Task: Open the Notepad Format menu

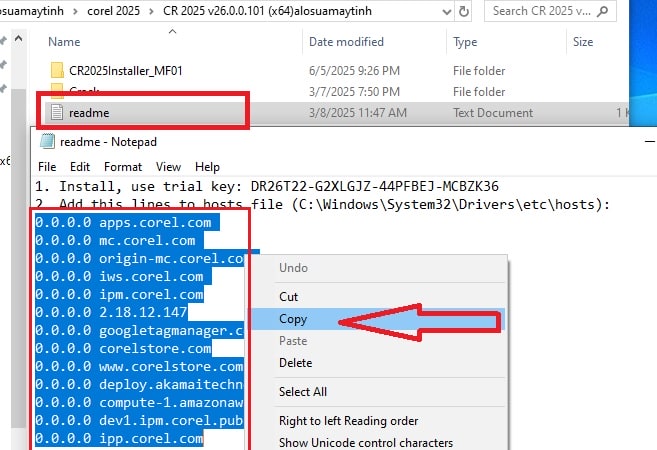Action: pos(123,167)
